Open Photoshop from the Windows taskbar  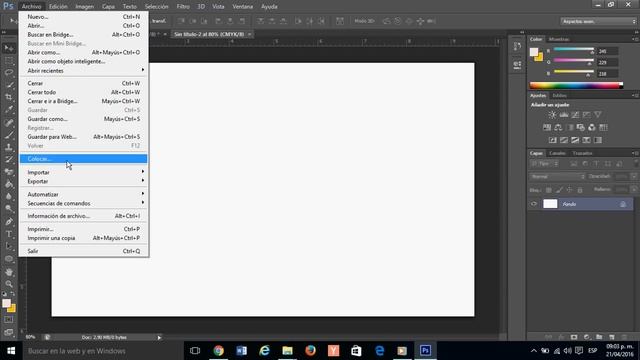coord(425,350)
